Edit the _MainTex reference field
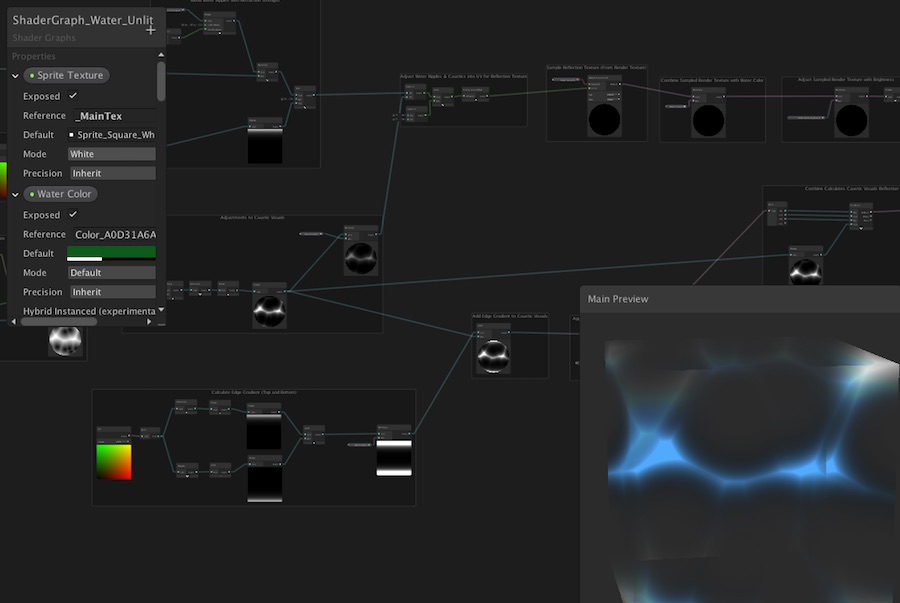This screenshot has width=900, height=603. click(x=114, y=116)
